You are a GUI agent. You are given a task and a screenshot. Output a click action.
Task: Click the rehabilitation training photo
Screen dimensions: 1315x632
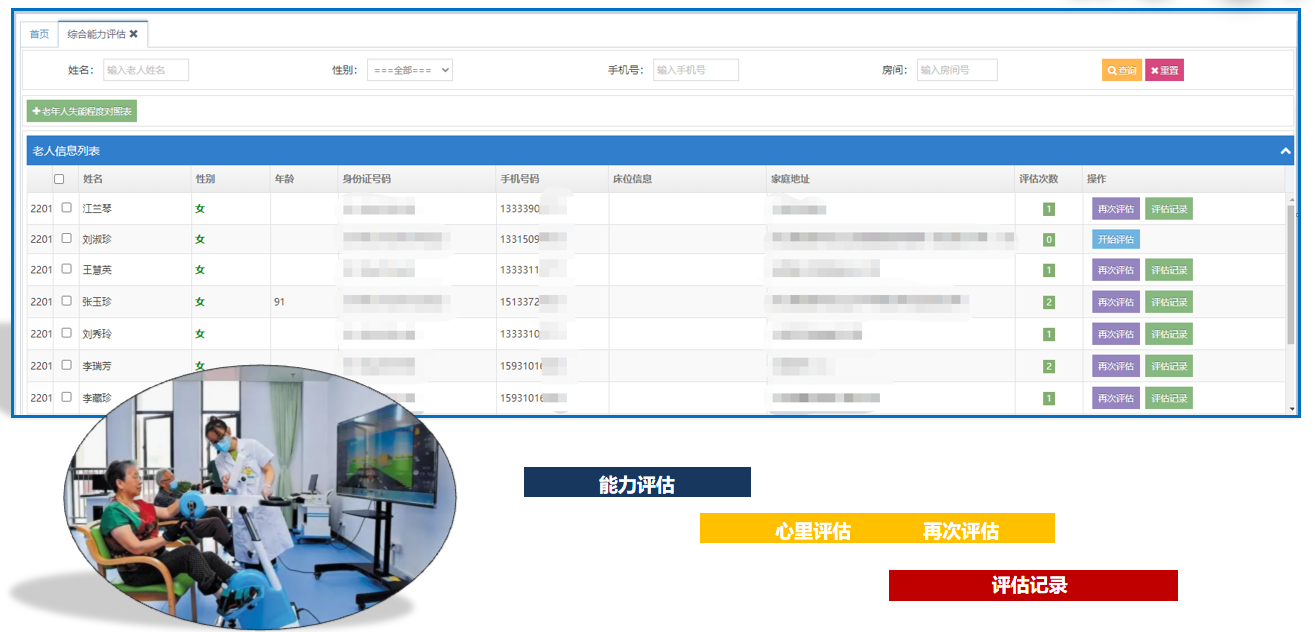tap(260, 500)
